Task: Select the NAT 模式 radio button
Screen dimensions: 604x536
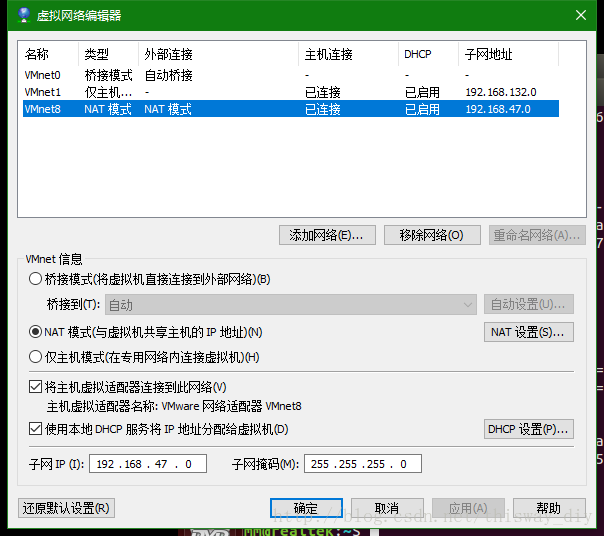Action: point(35,332)
